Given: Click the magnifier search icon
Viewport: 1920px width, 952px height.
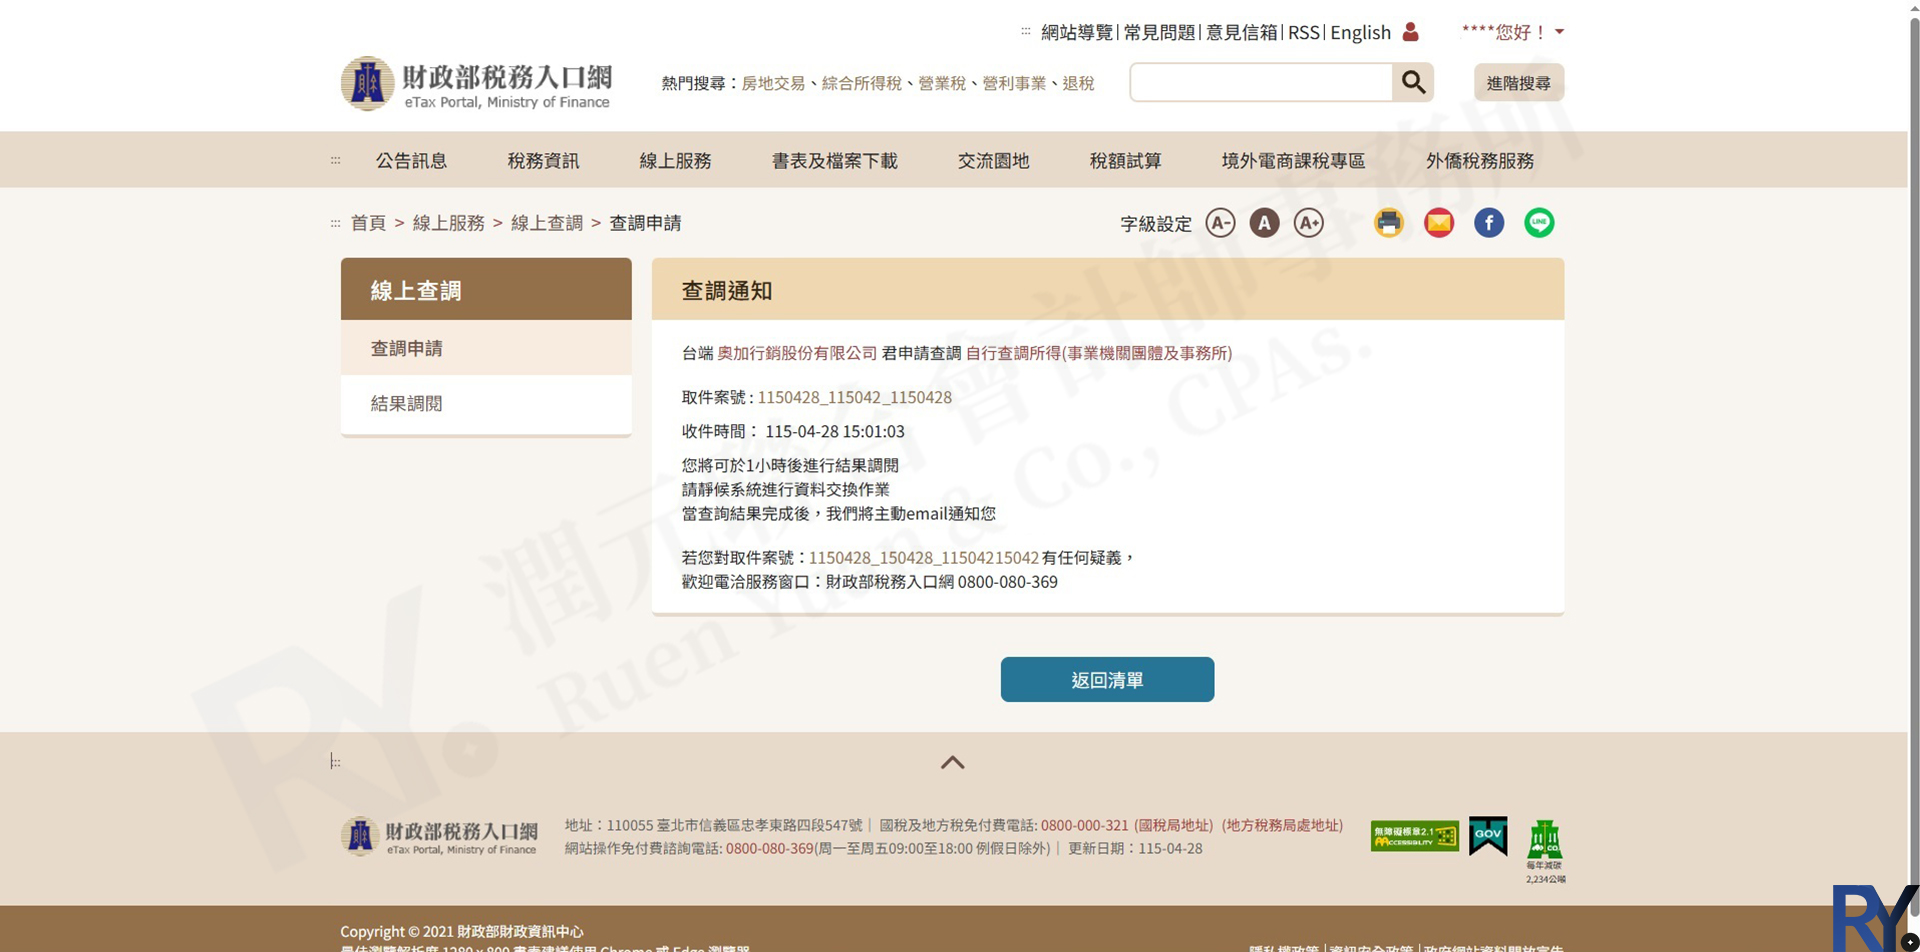Looking at the screenshot, I should [1412, 82].
